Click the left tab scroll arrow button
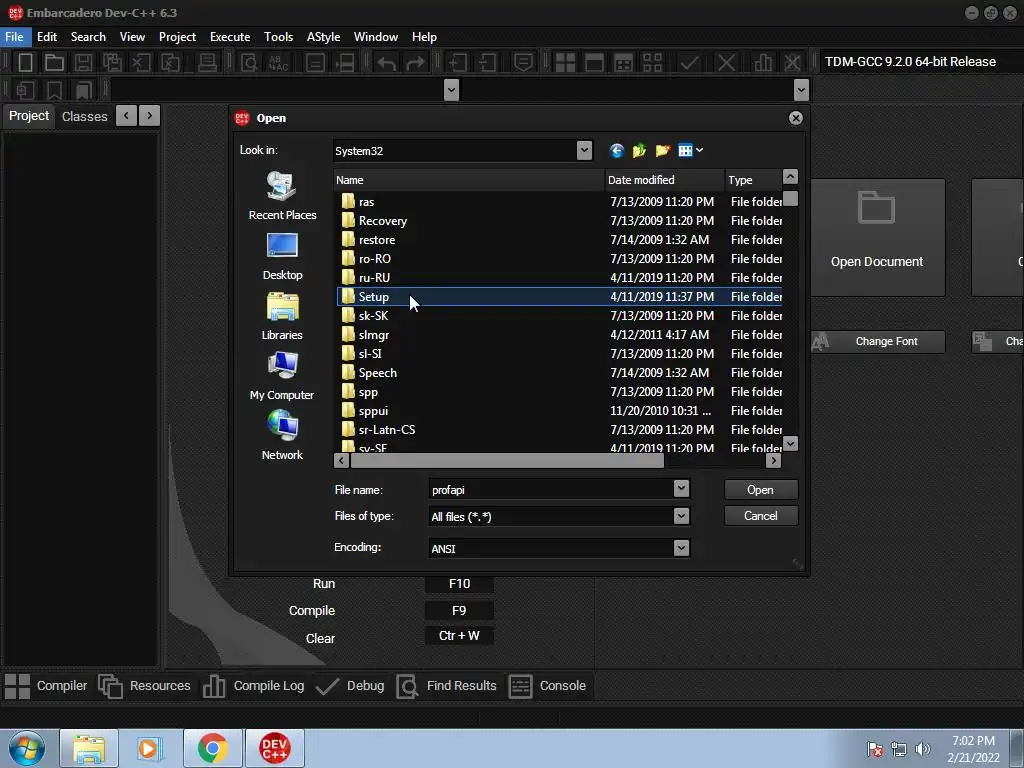Image resolution: width=1024 pixels, height=768 pixels. [126, 116]
